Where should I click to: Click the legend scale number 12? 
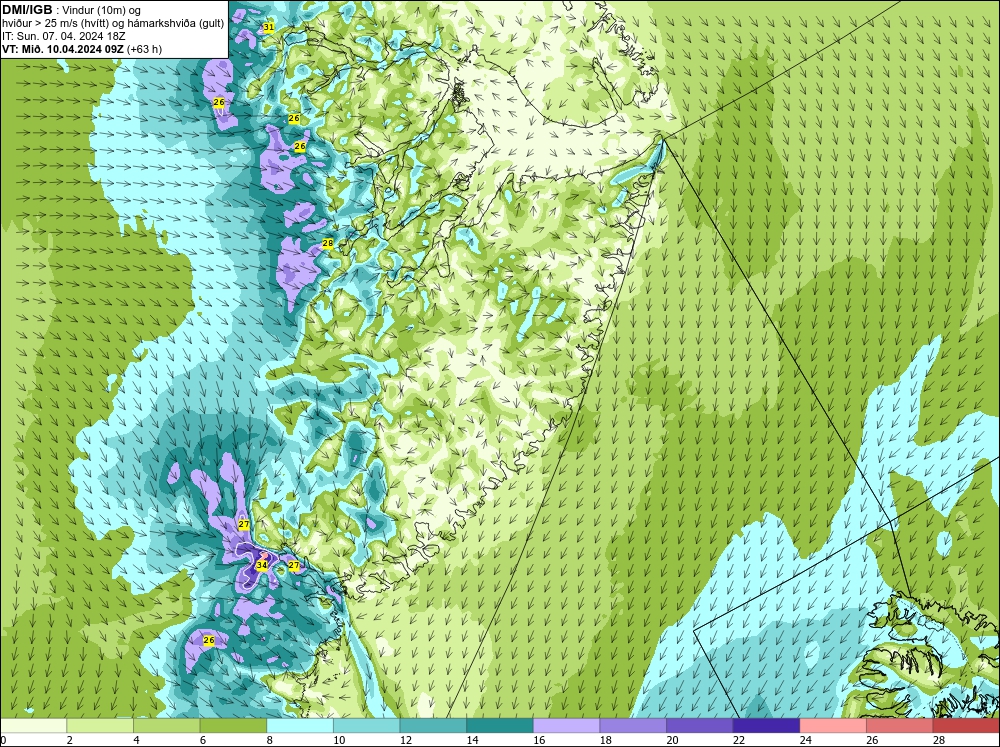[405, 740]
